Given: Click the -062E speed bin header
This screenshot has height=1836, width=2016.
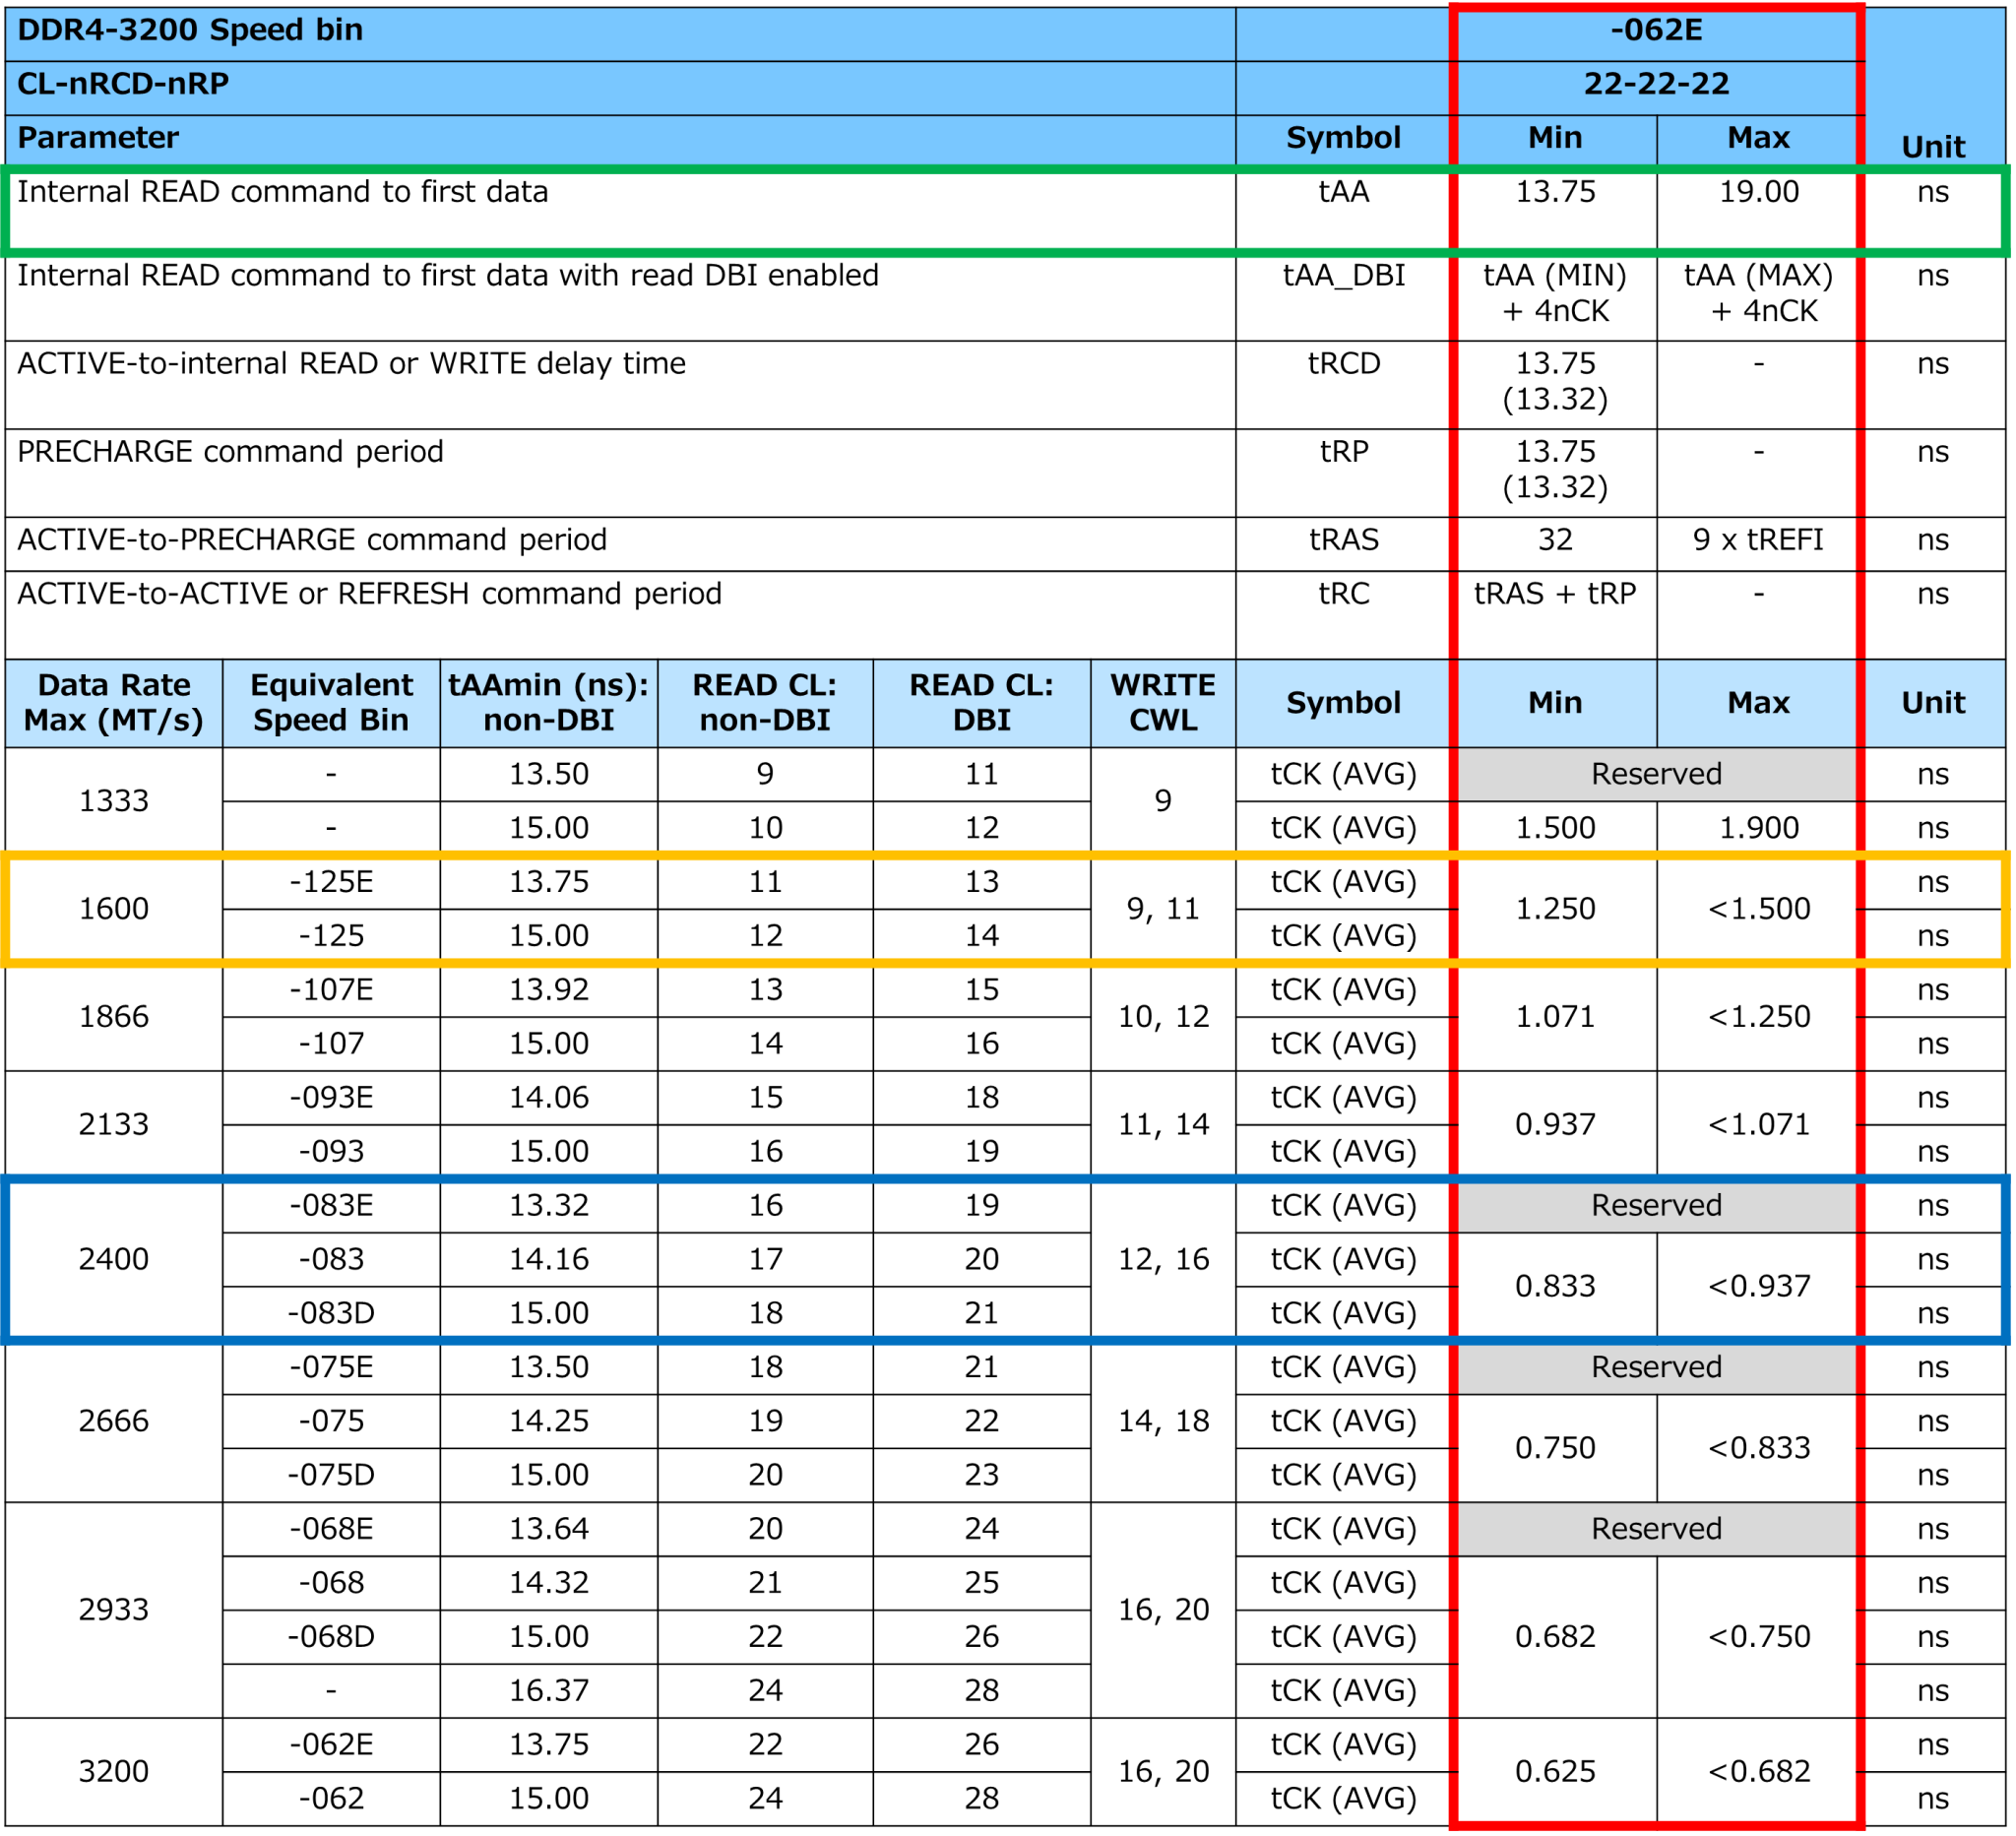Looking at the screenshot, I should (1656, 30).
